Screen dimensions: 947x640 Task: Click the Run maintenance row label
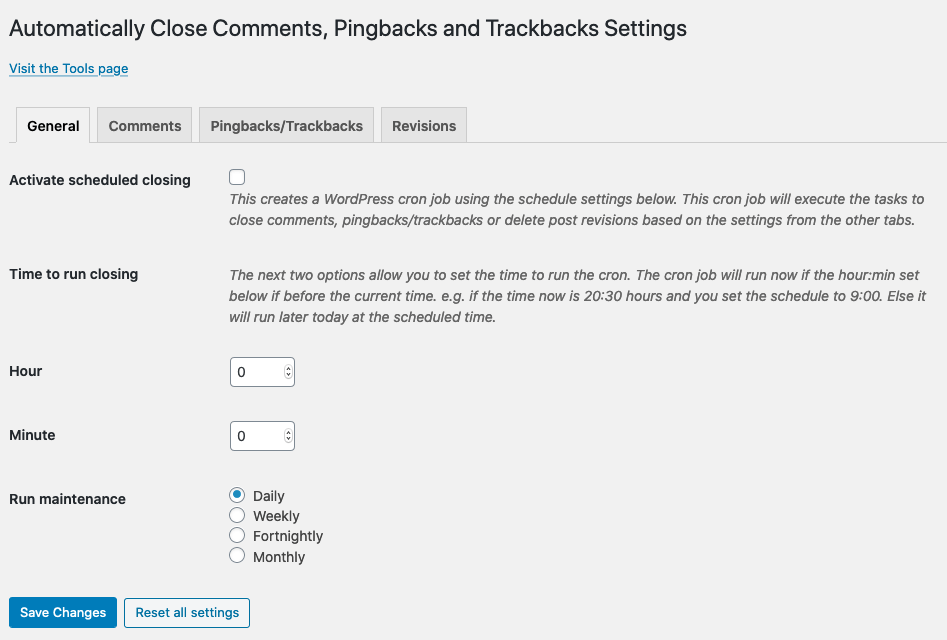[67, 499]
